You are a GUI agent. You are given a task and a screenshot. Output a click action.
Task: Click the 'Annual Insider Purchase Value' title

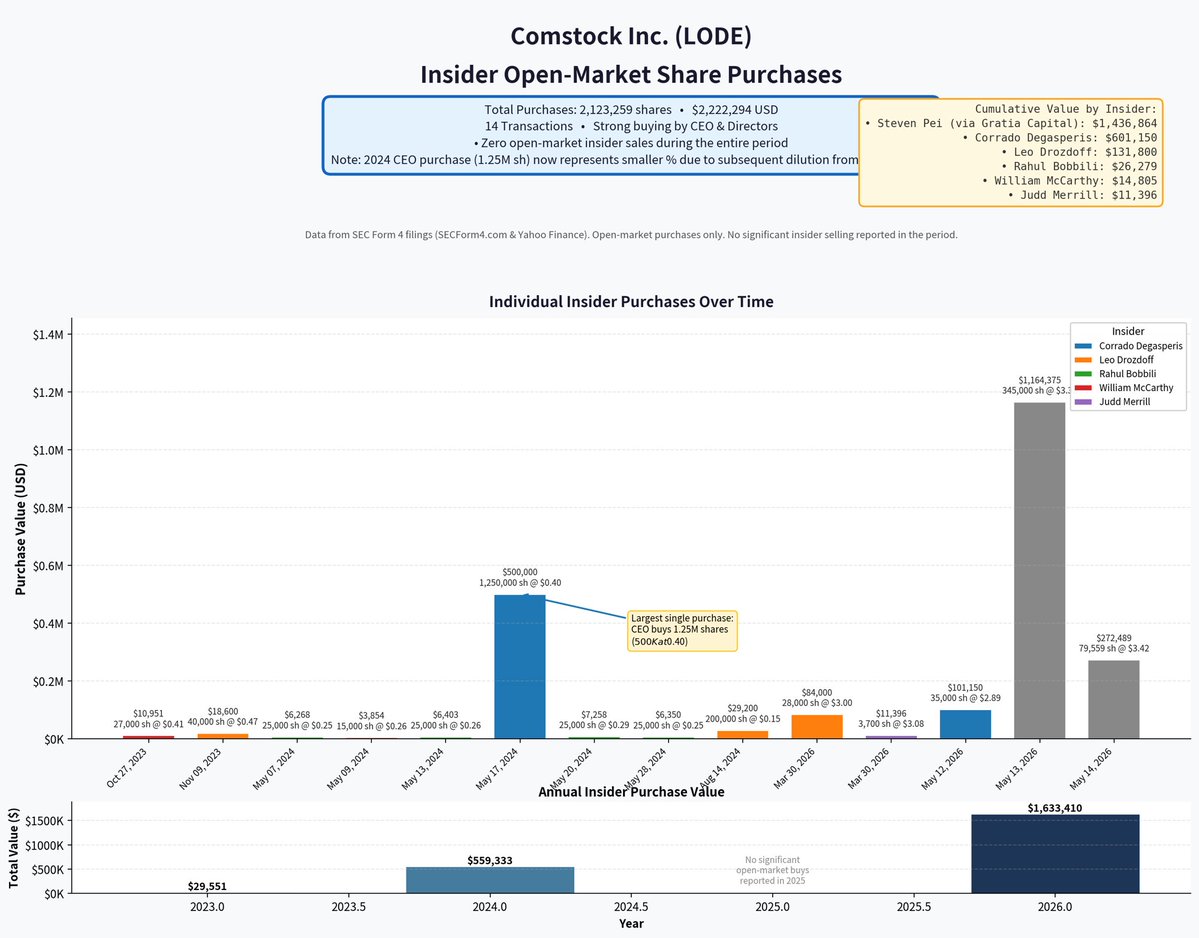click(631, 792)
